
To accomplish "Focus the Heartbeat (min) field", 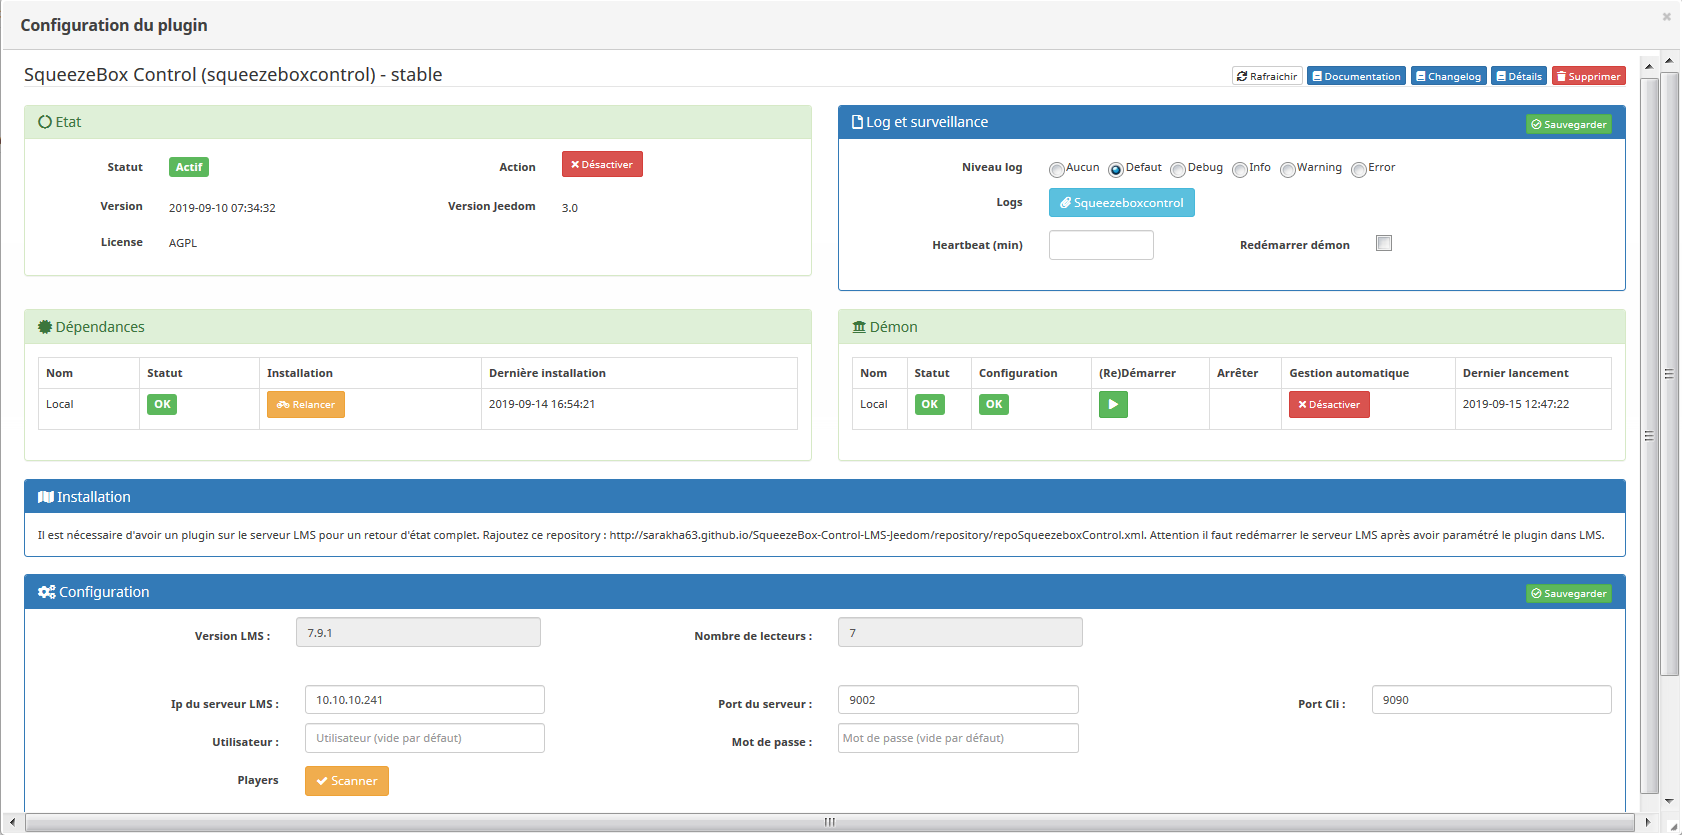I will tap(1101, 245).
